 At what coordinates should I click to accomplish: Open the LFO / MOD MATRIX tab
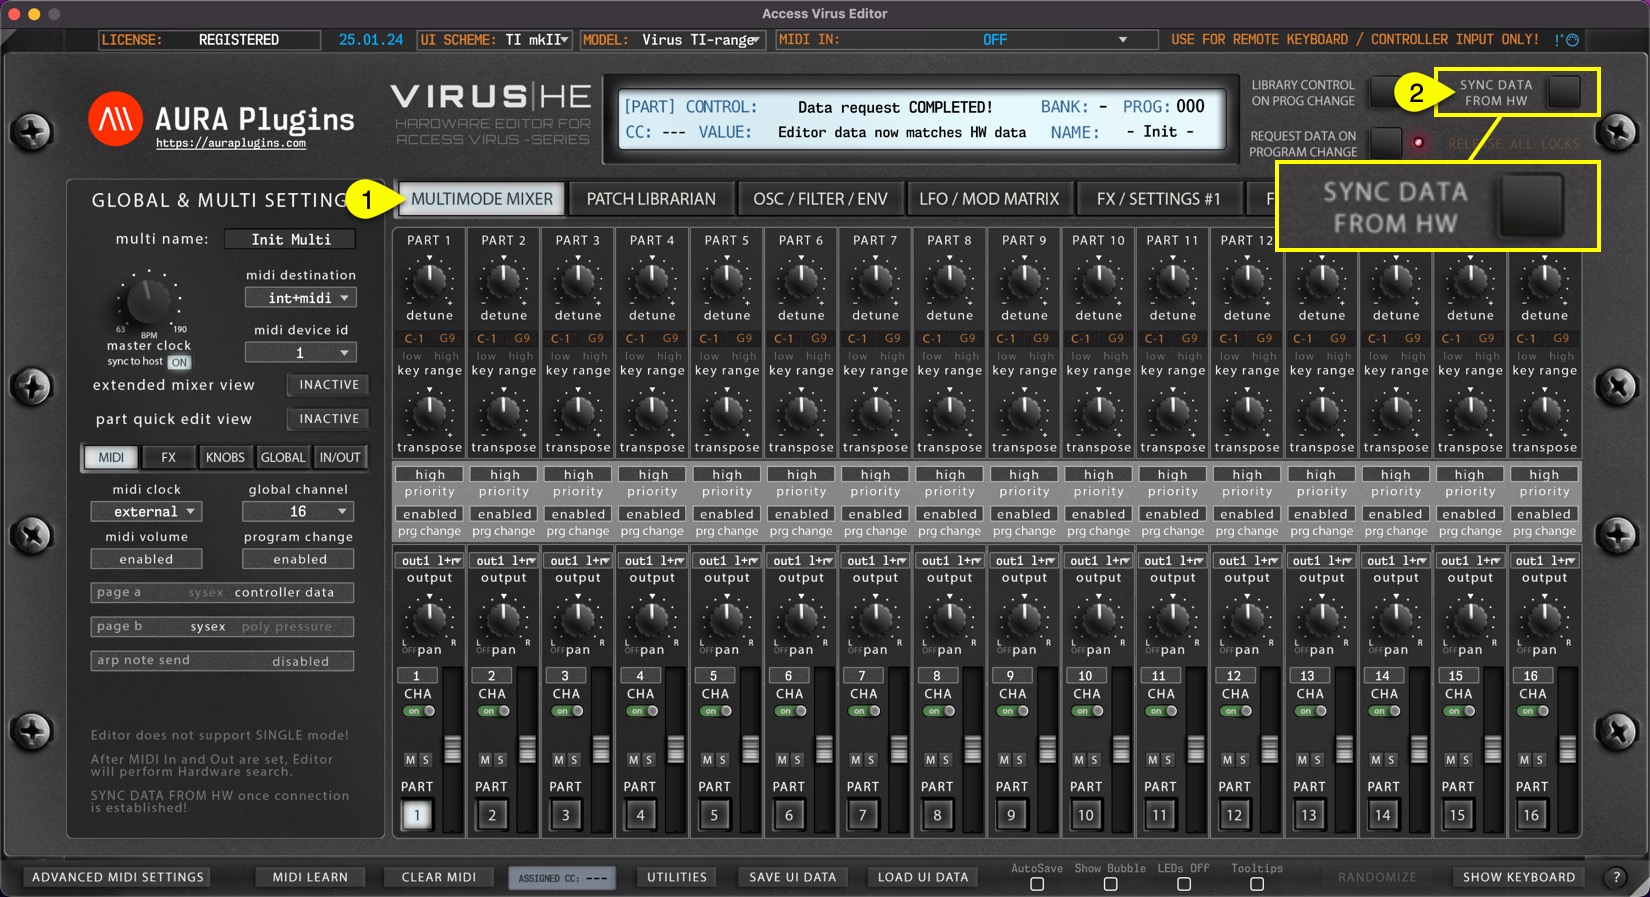988,199
